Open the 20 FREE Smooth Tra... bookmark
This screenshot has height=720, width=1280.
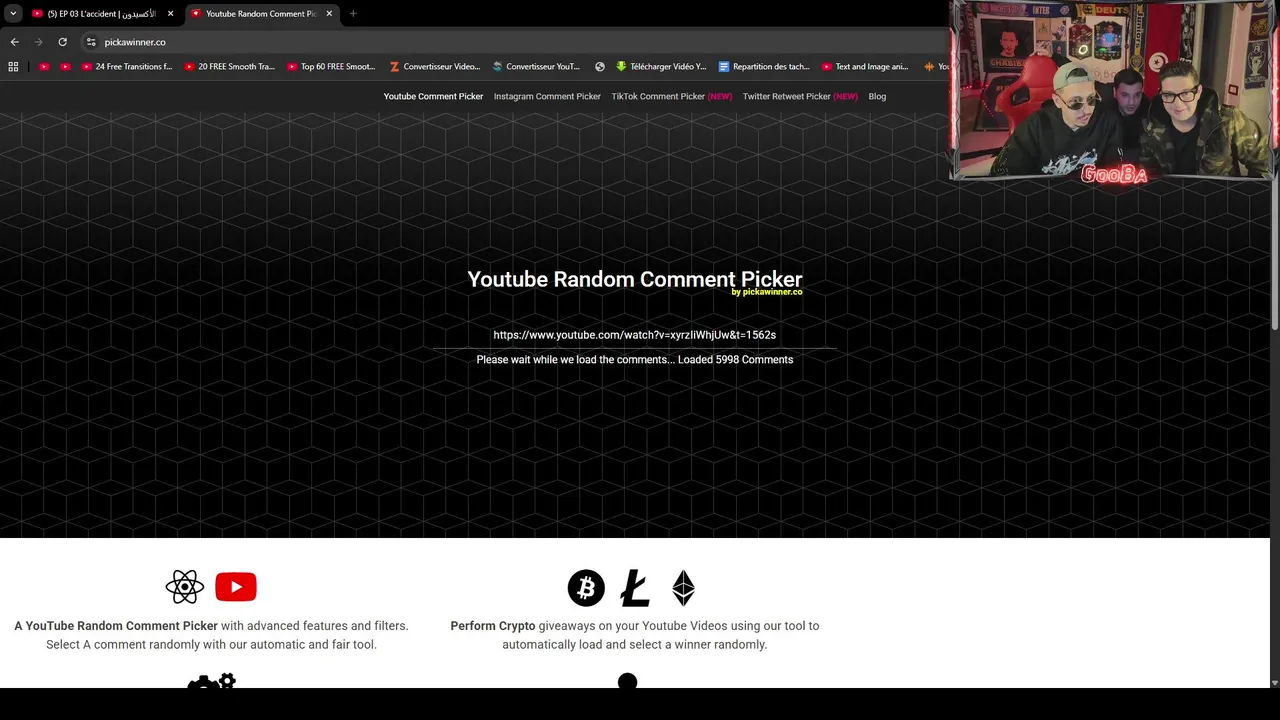[x=230, y=67]
